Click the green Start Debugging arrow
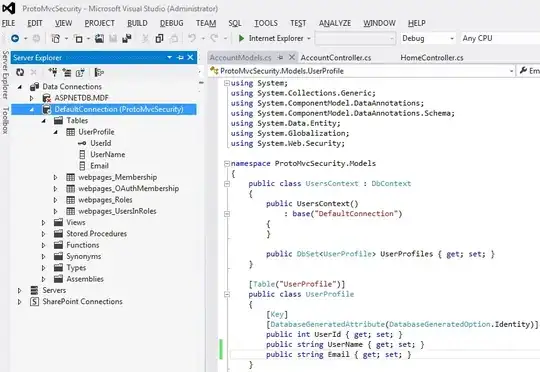Screen dimensions: 540x372 241,38
